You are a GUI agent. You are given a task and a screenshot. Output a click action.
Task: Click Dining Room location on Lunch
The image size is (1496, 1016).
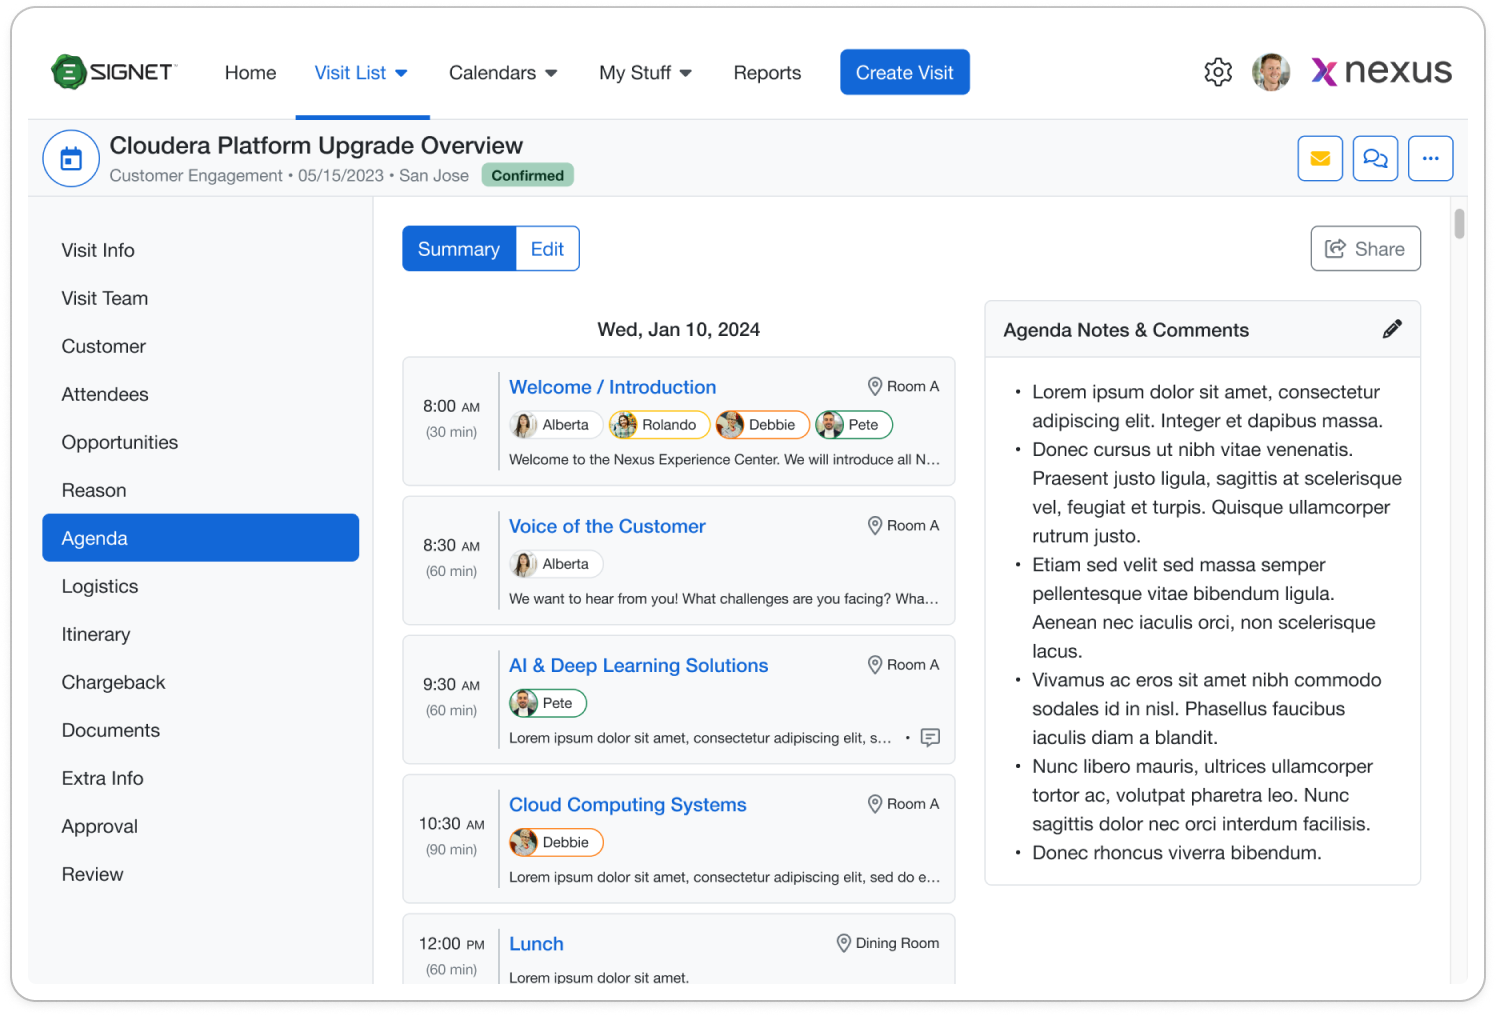click(x=887, y=943)
